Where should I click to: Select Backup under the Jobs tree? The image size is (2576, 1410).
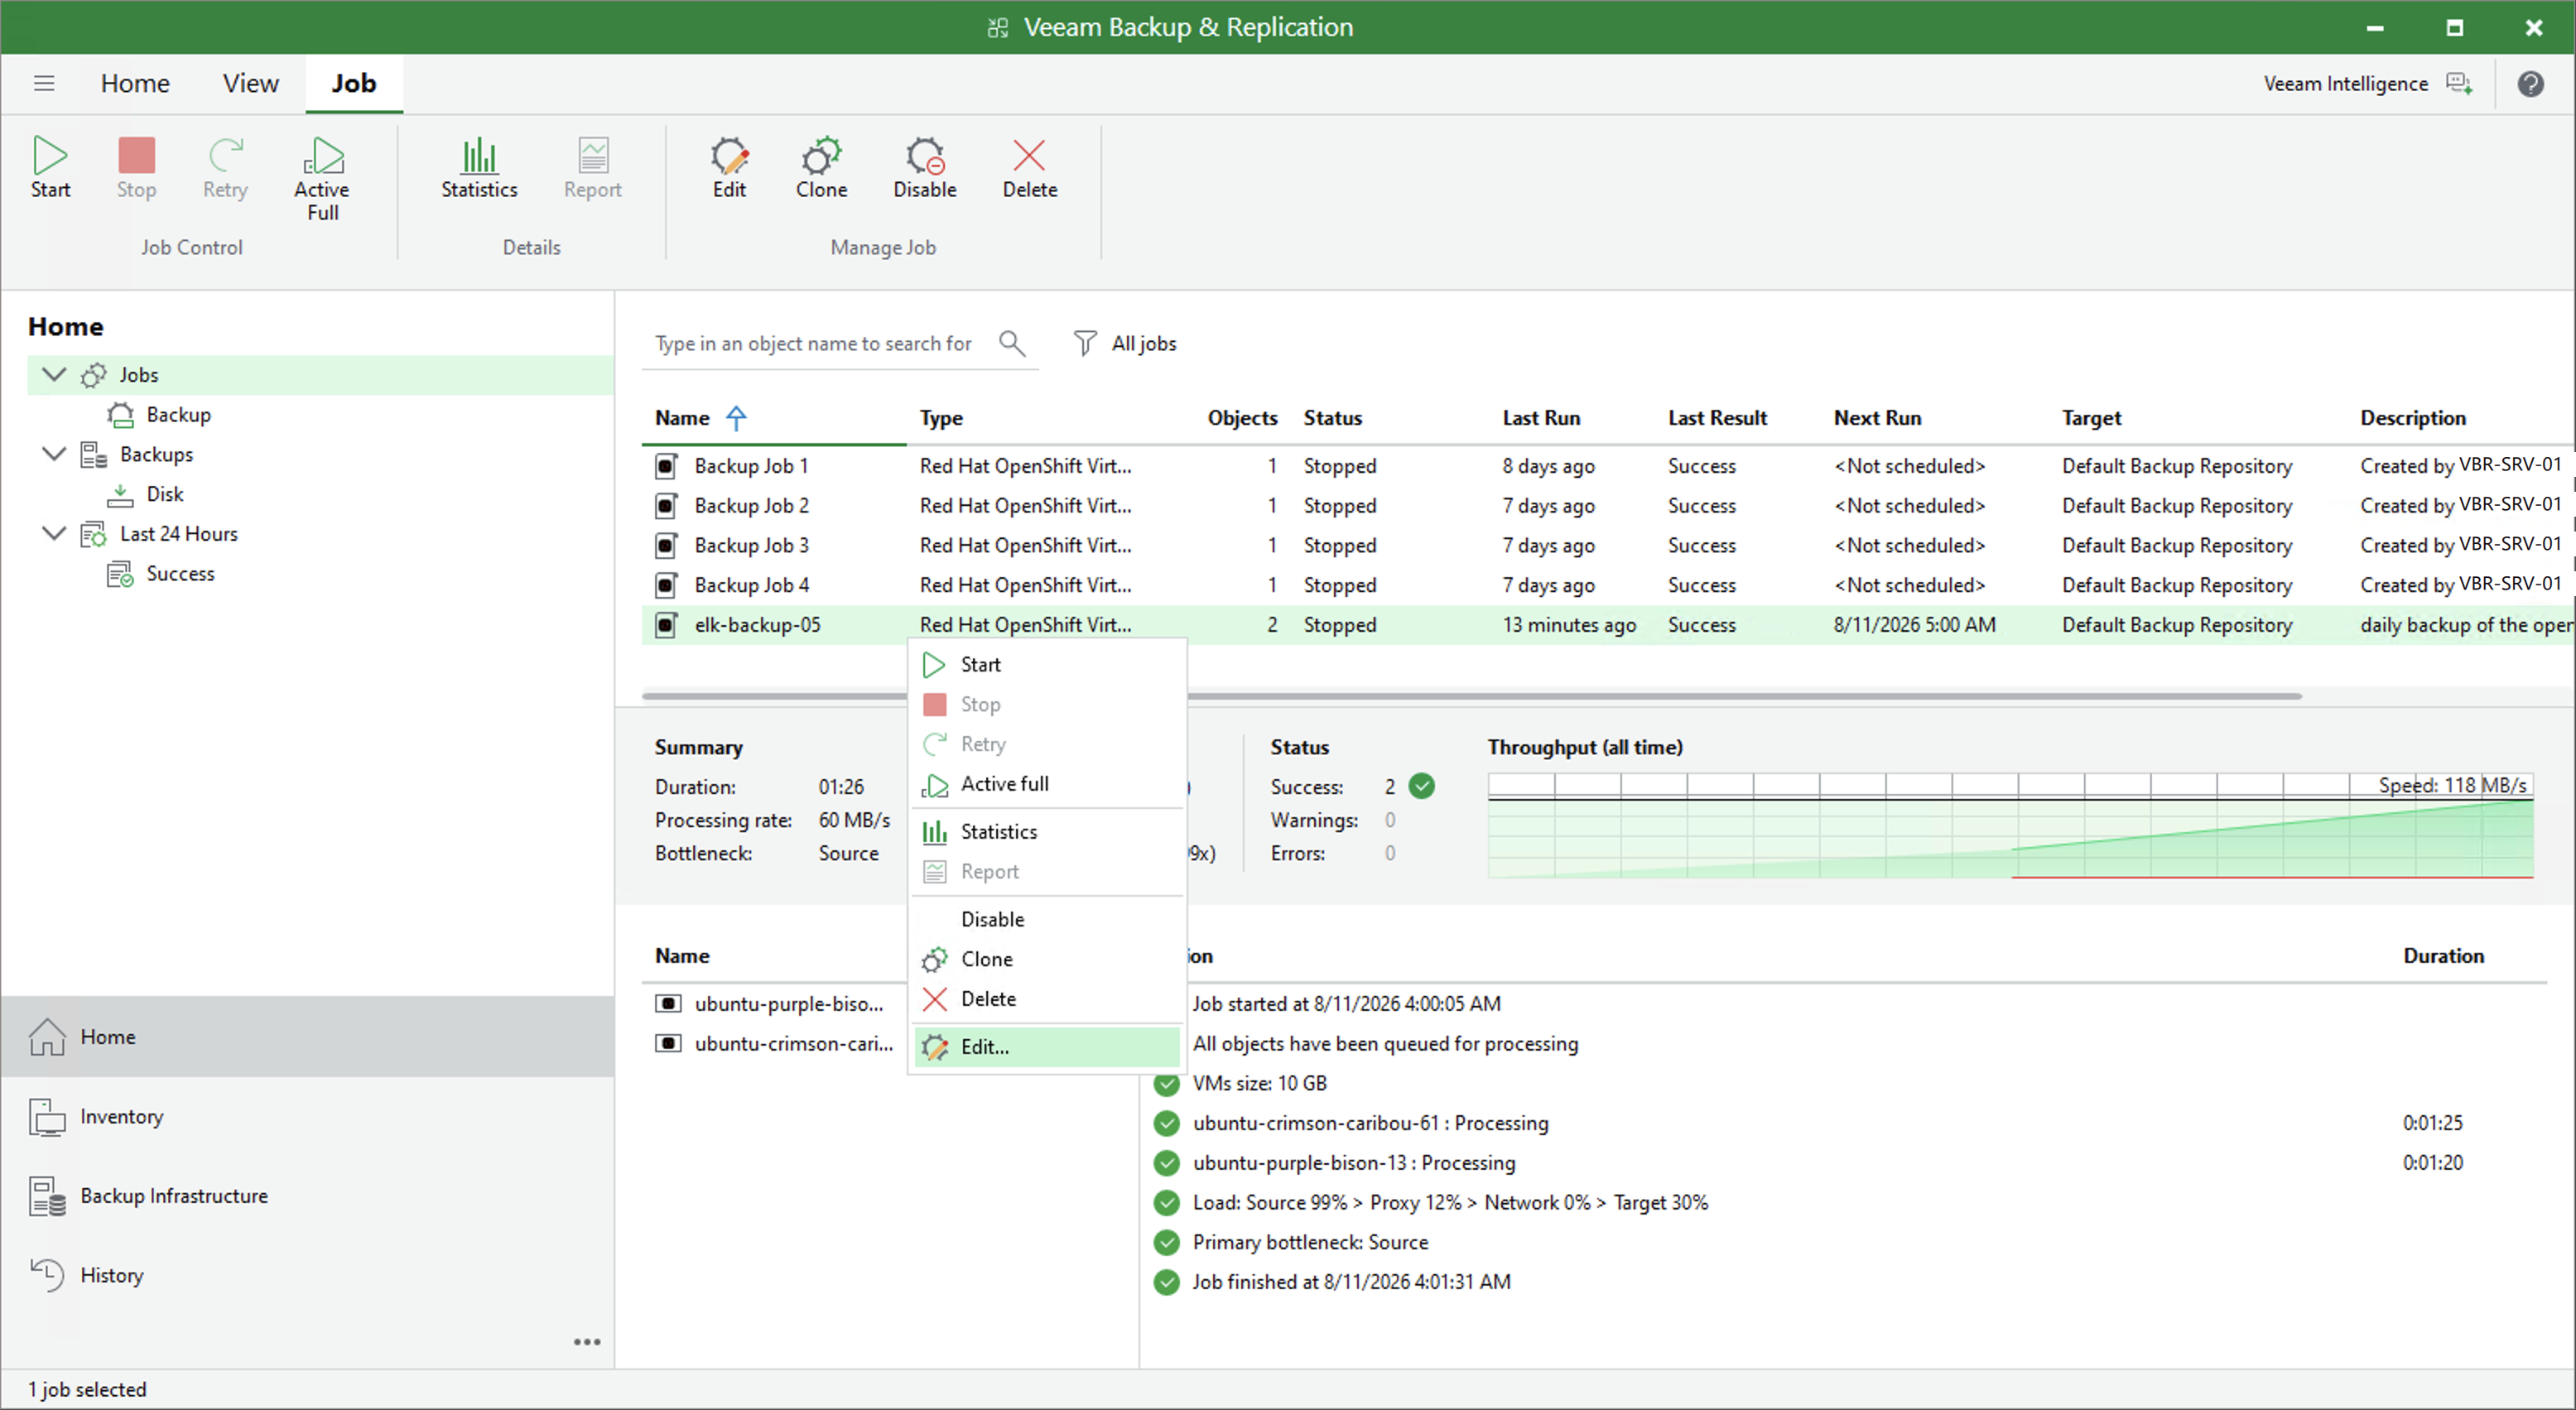point(178,414)
